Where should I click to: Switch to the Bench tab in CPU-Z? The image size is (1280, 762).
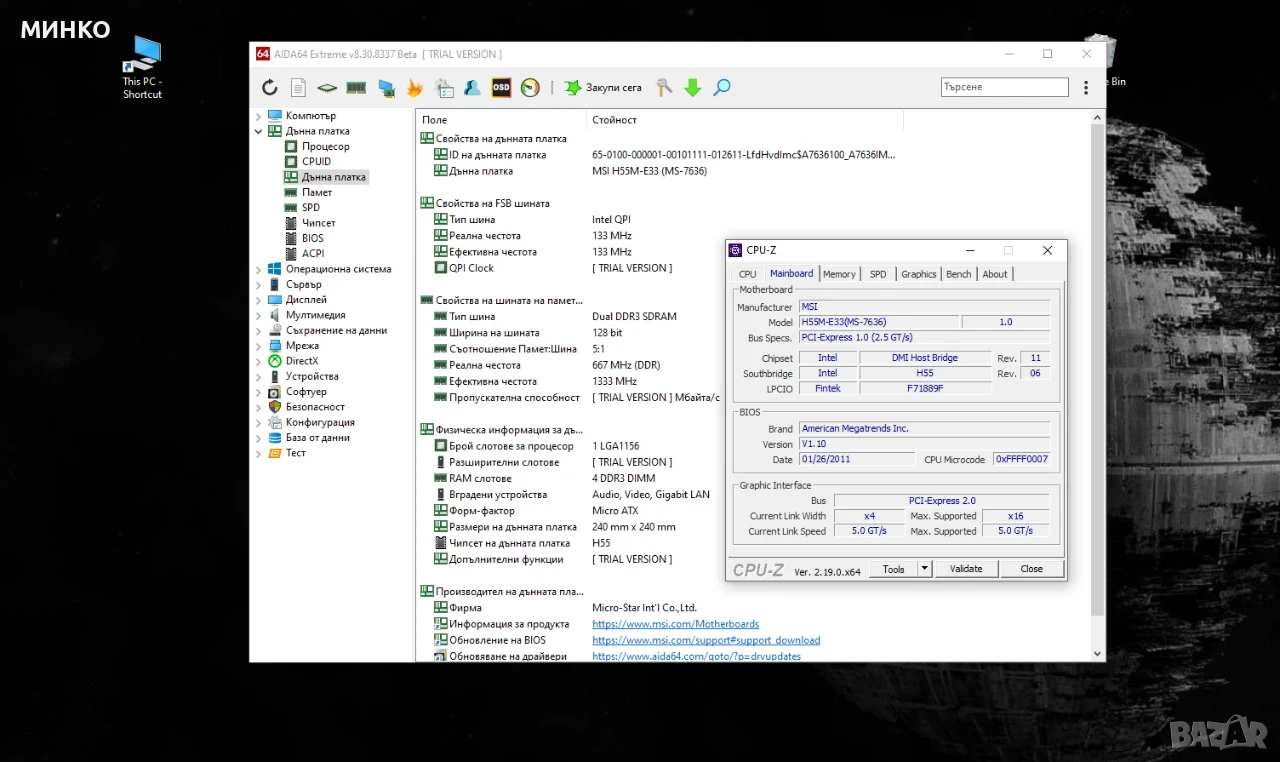click(x=959, y=274)
